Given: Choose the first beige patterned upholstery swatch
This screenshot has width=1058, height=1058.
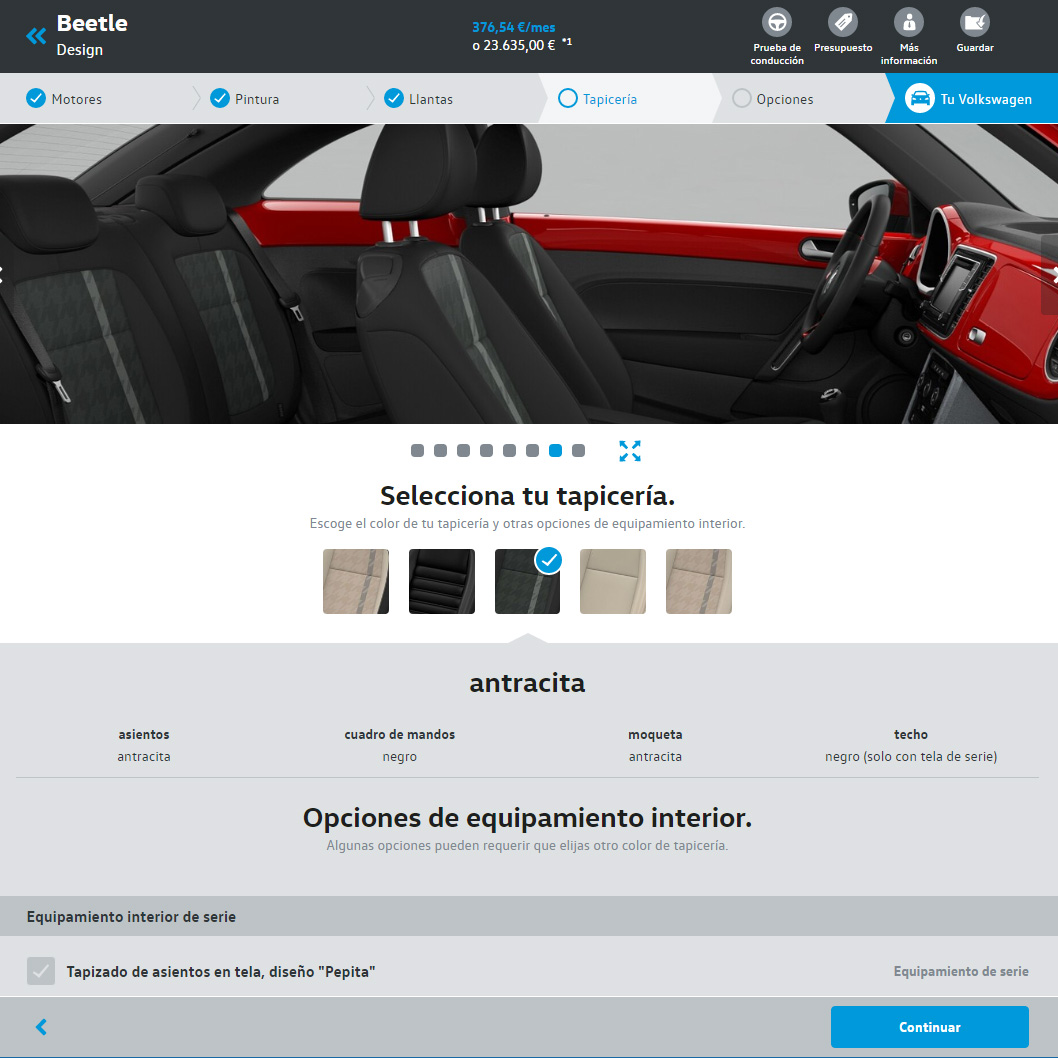Looking at the screenshot, I should coord(356,581).
